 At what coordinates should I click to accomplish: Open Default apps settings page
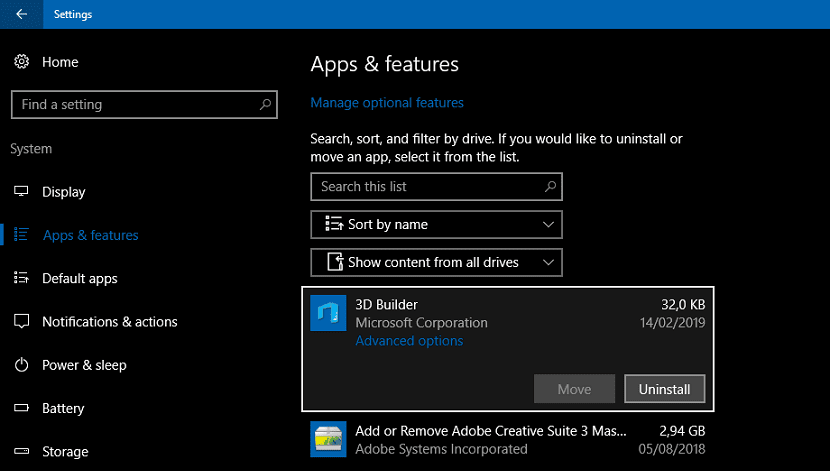coord(80,278)
